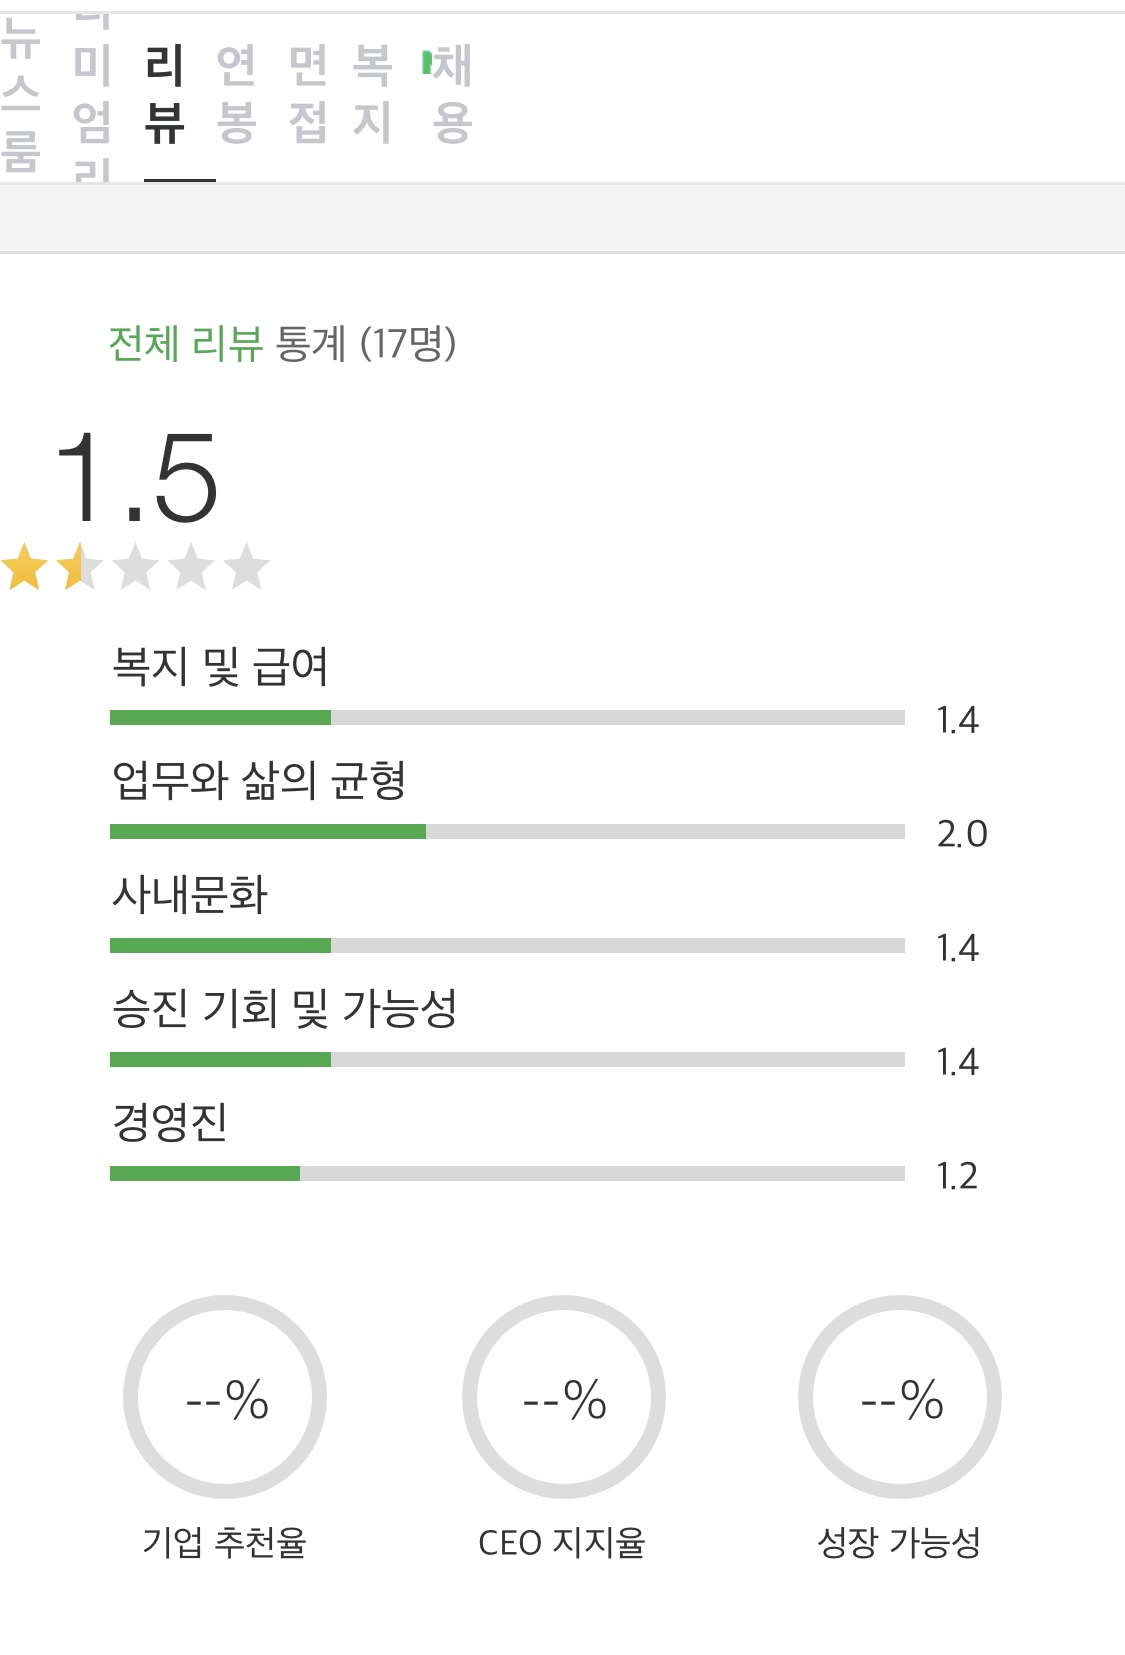Switch to the 면접 tab
Viewport: 1125px width, 1655px height.
point(308,95)
